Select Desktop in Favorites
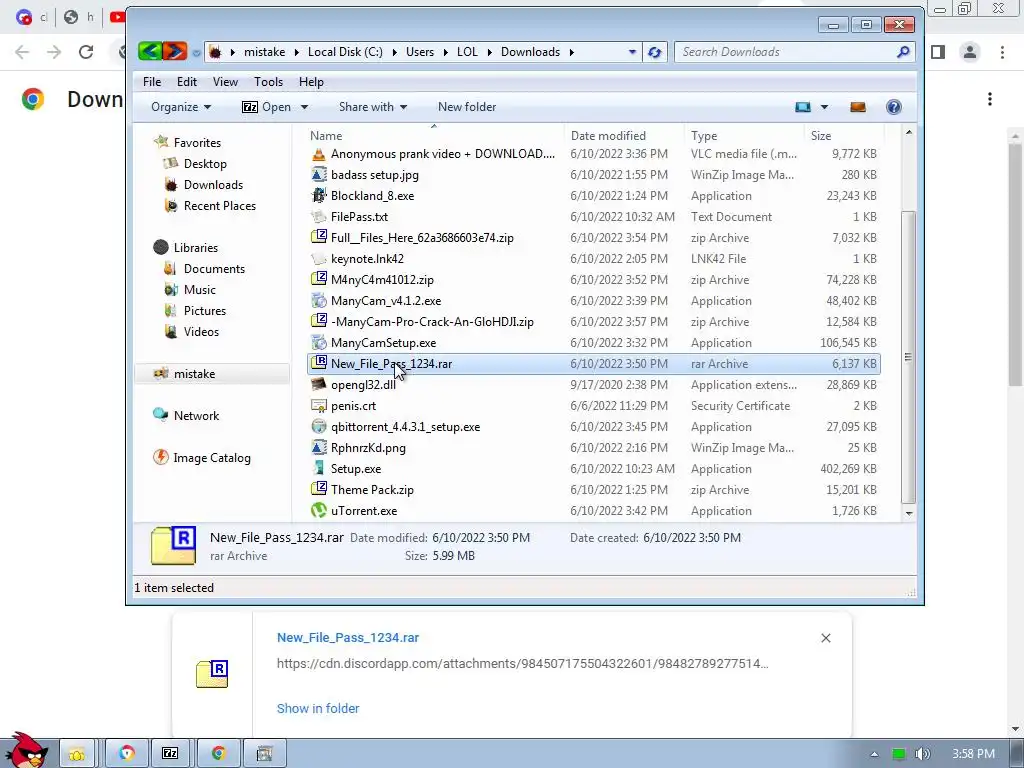1024x768 pixels. 205,164
